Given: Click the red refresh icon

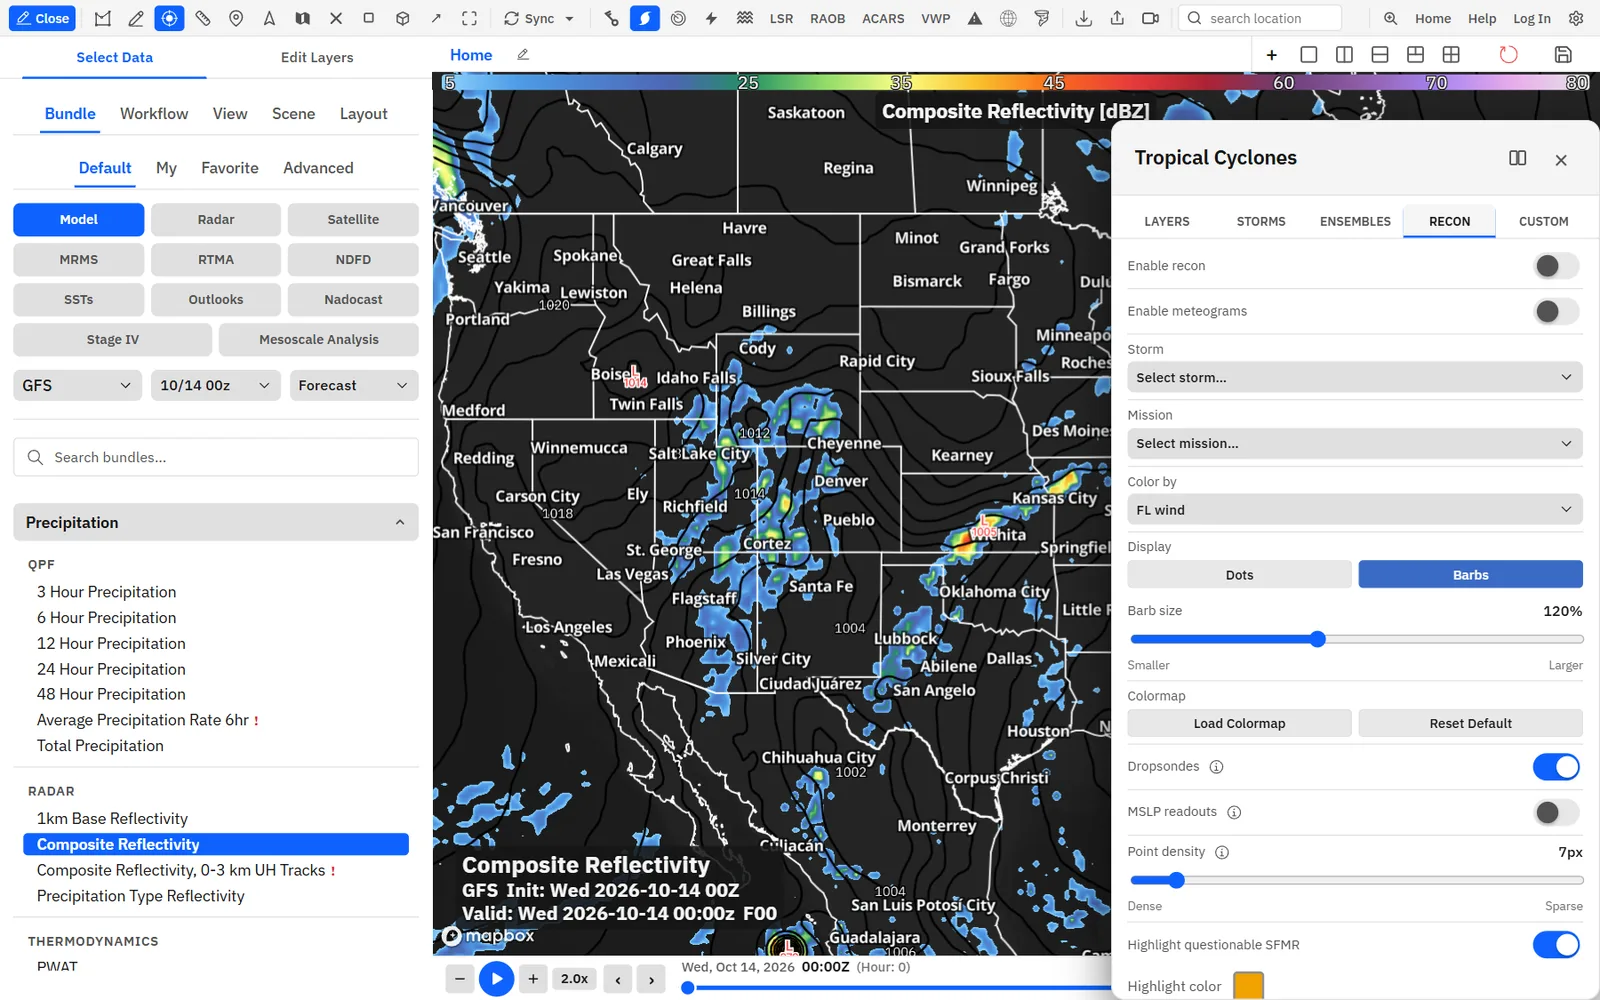Looking at the screenshot, I should point(1508,54).
